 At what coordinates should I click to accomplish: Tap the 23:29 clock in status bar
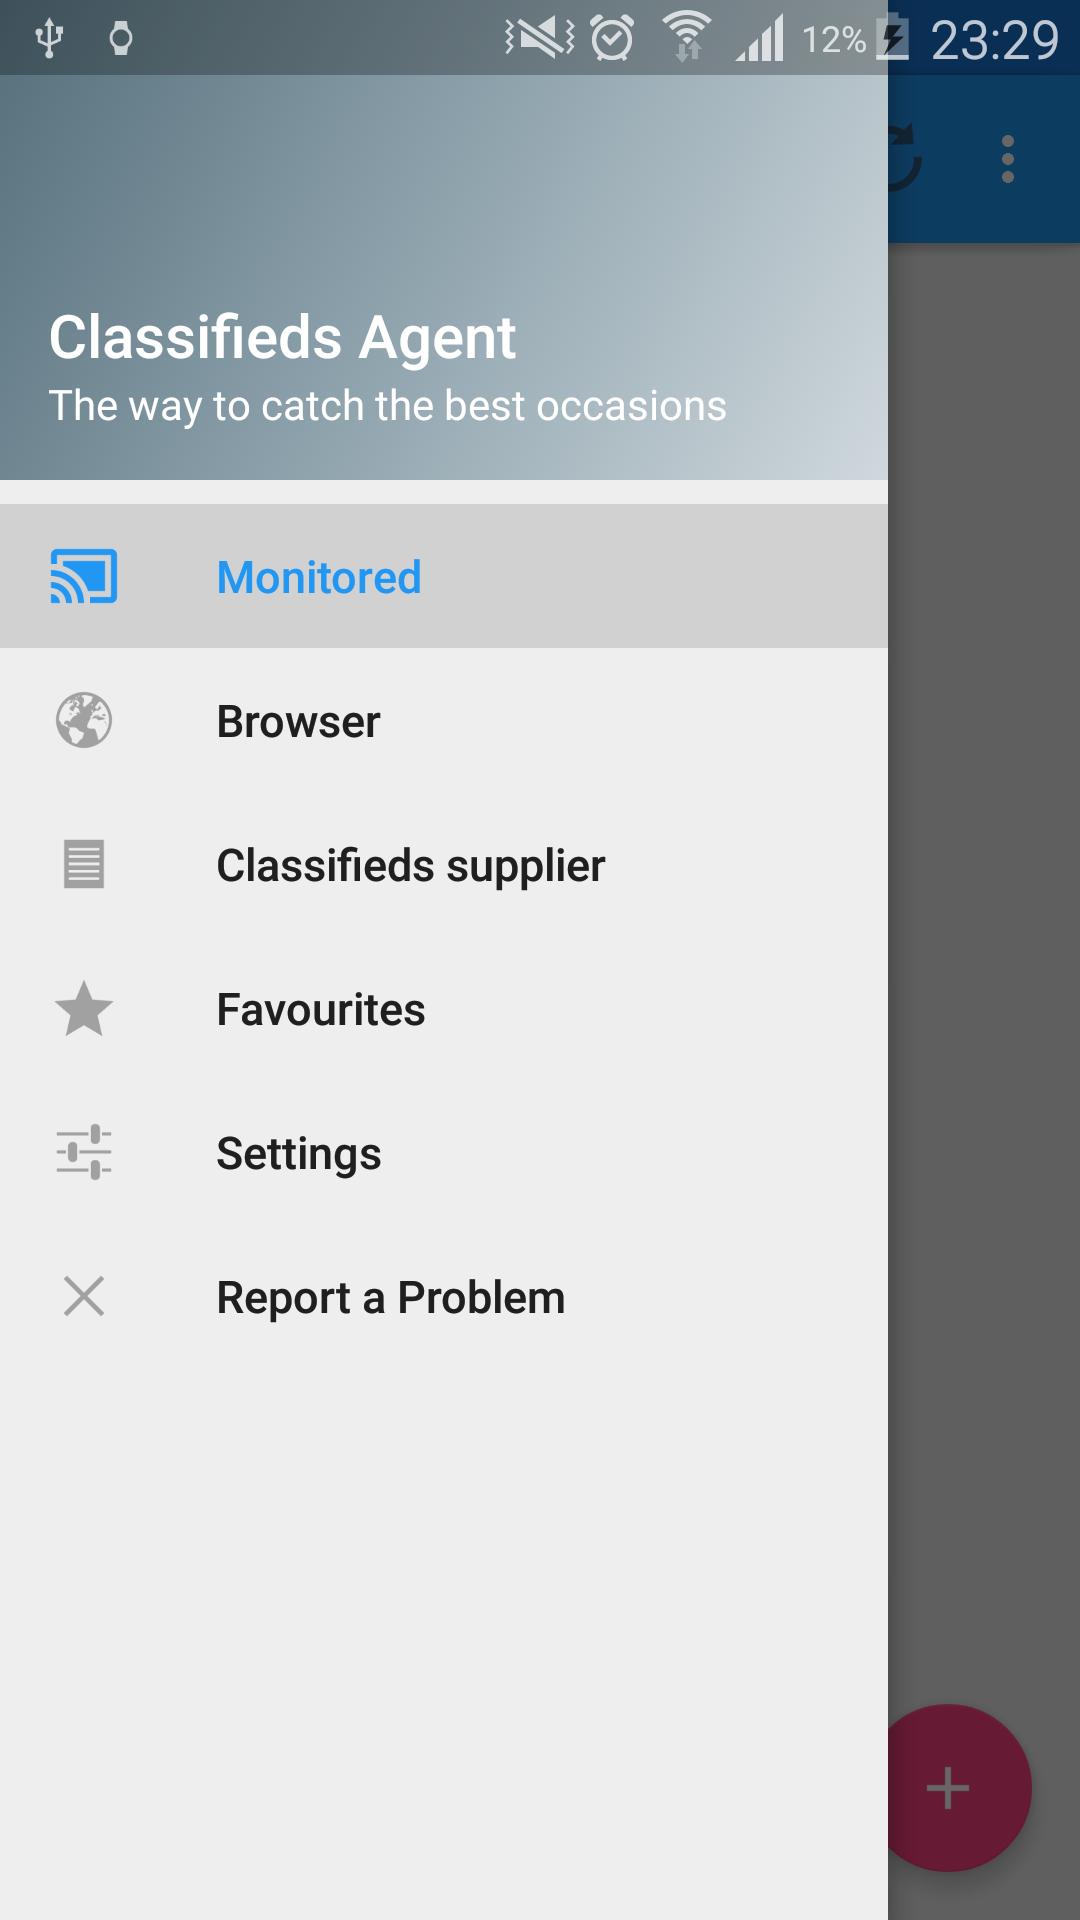click(994, 40)
